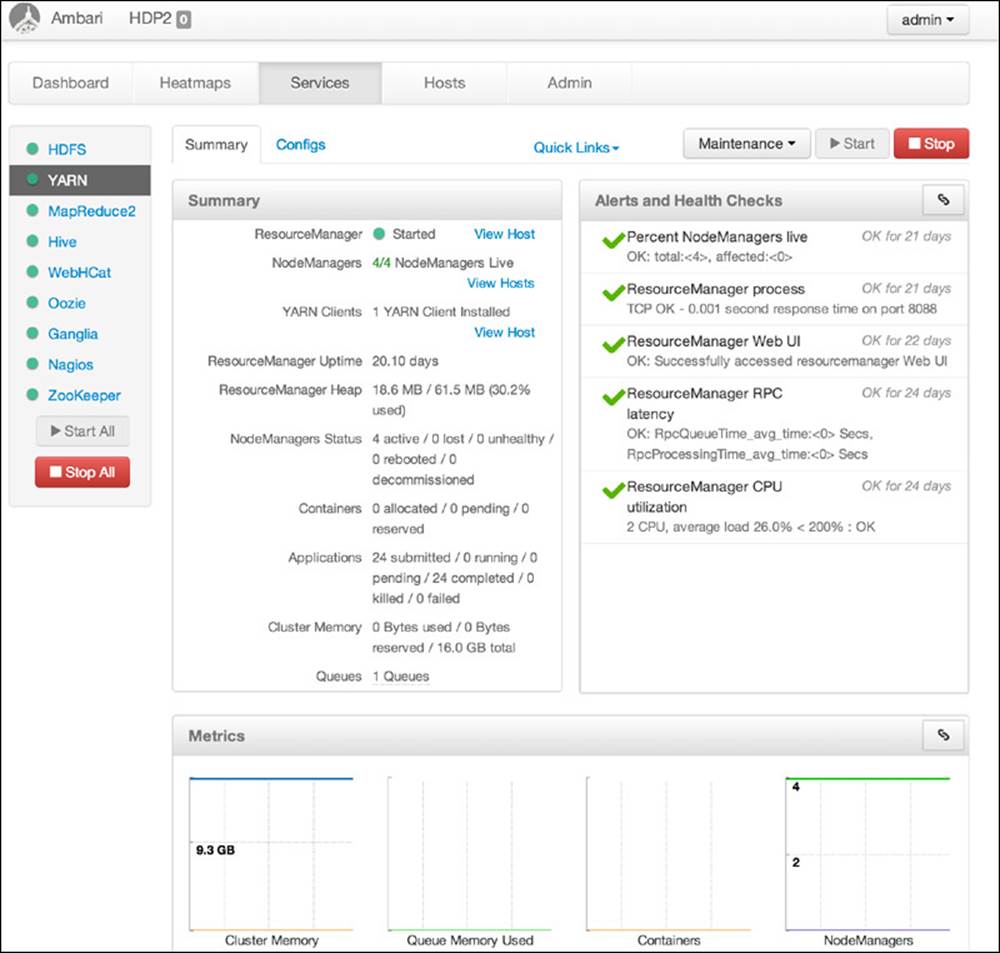Click link icon in Alerts and Health Checks
This screenshot has width=1000, height=953.
pos(943,200)
